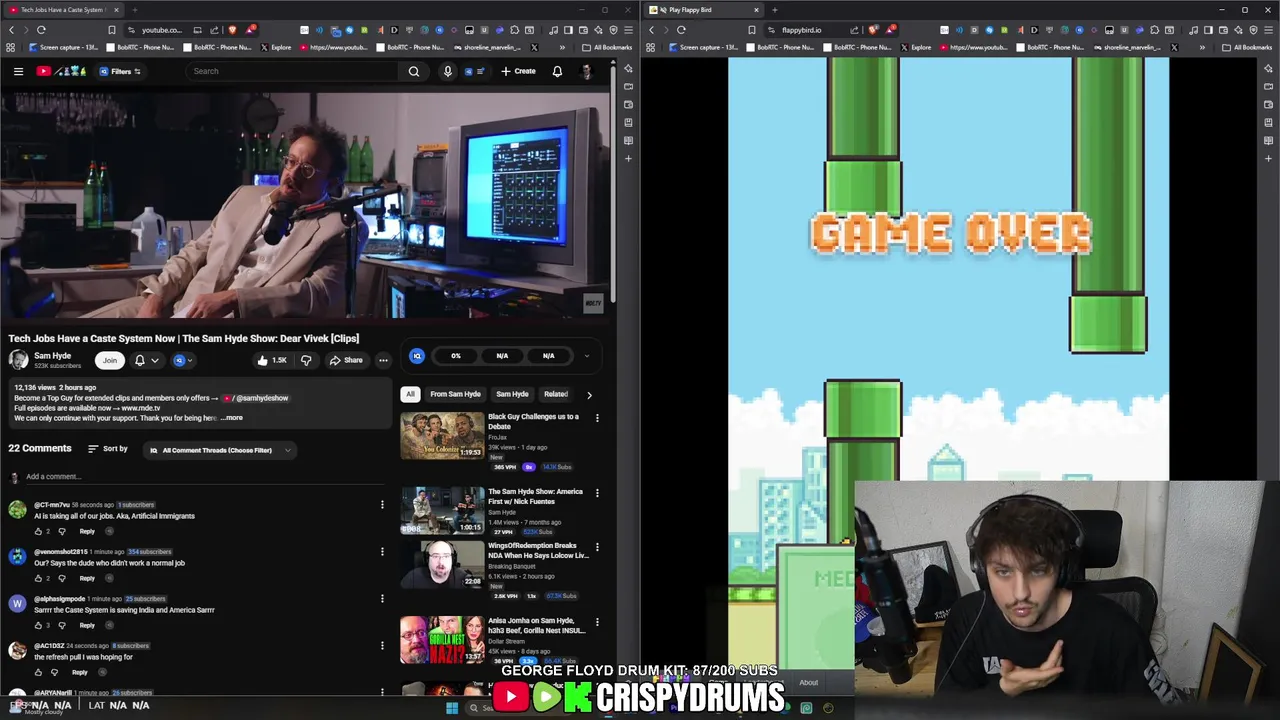The image size is (1280, 720).
Task: Like @venomshot2815's comment
Action: coord(38,578)
